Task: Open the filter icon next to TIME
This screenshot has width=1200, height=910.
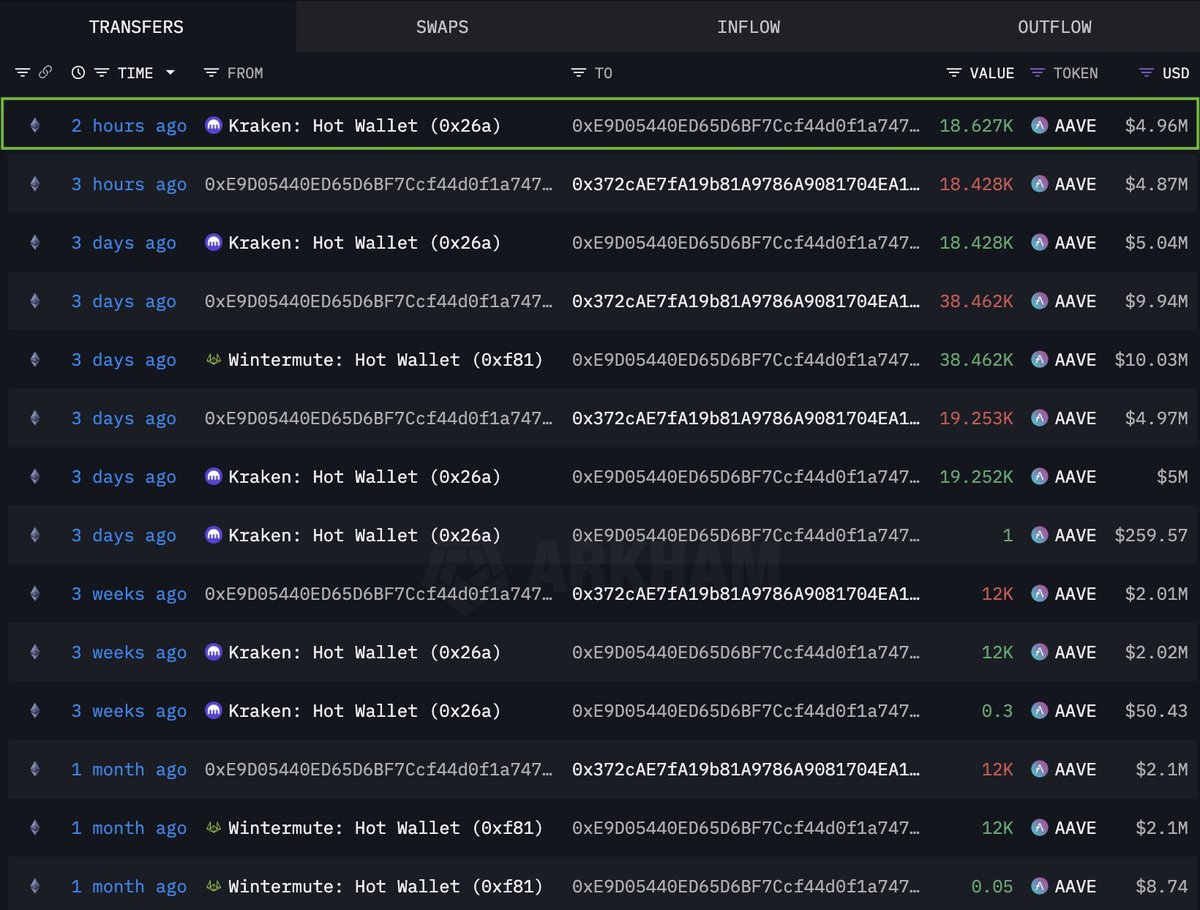Action: (101, 73)
